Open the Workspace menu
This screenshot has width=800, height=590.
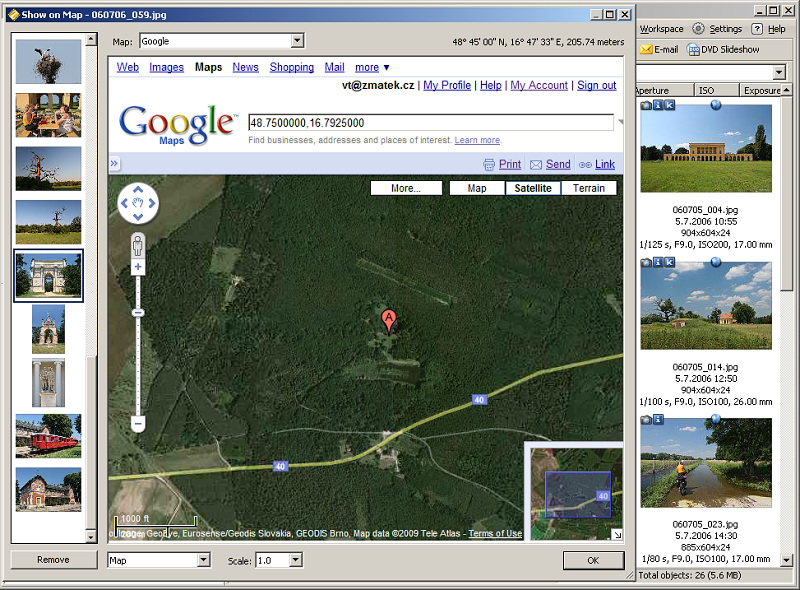click(x=661, y=29)
